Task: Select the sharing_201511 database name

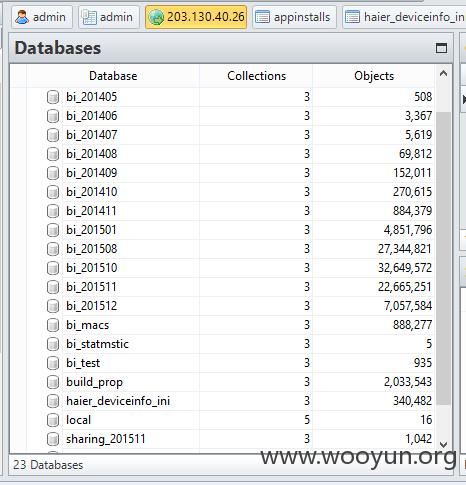Action: 106,439
